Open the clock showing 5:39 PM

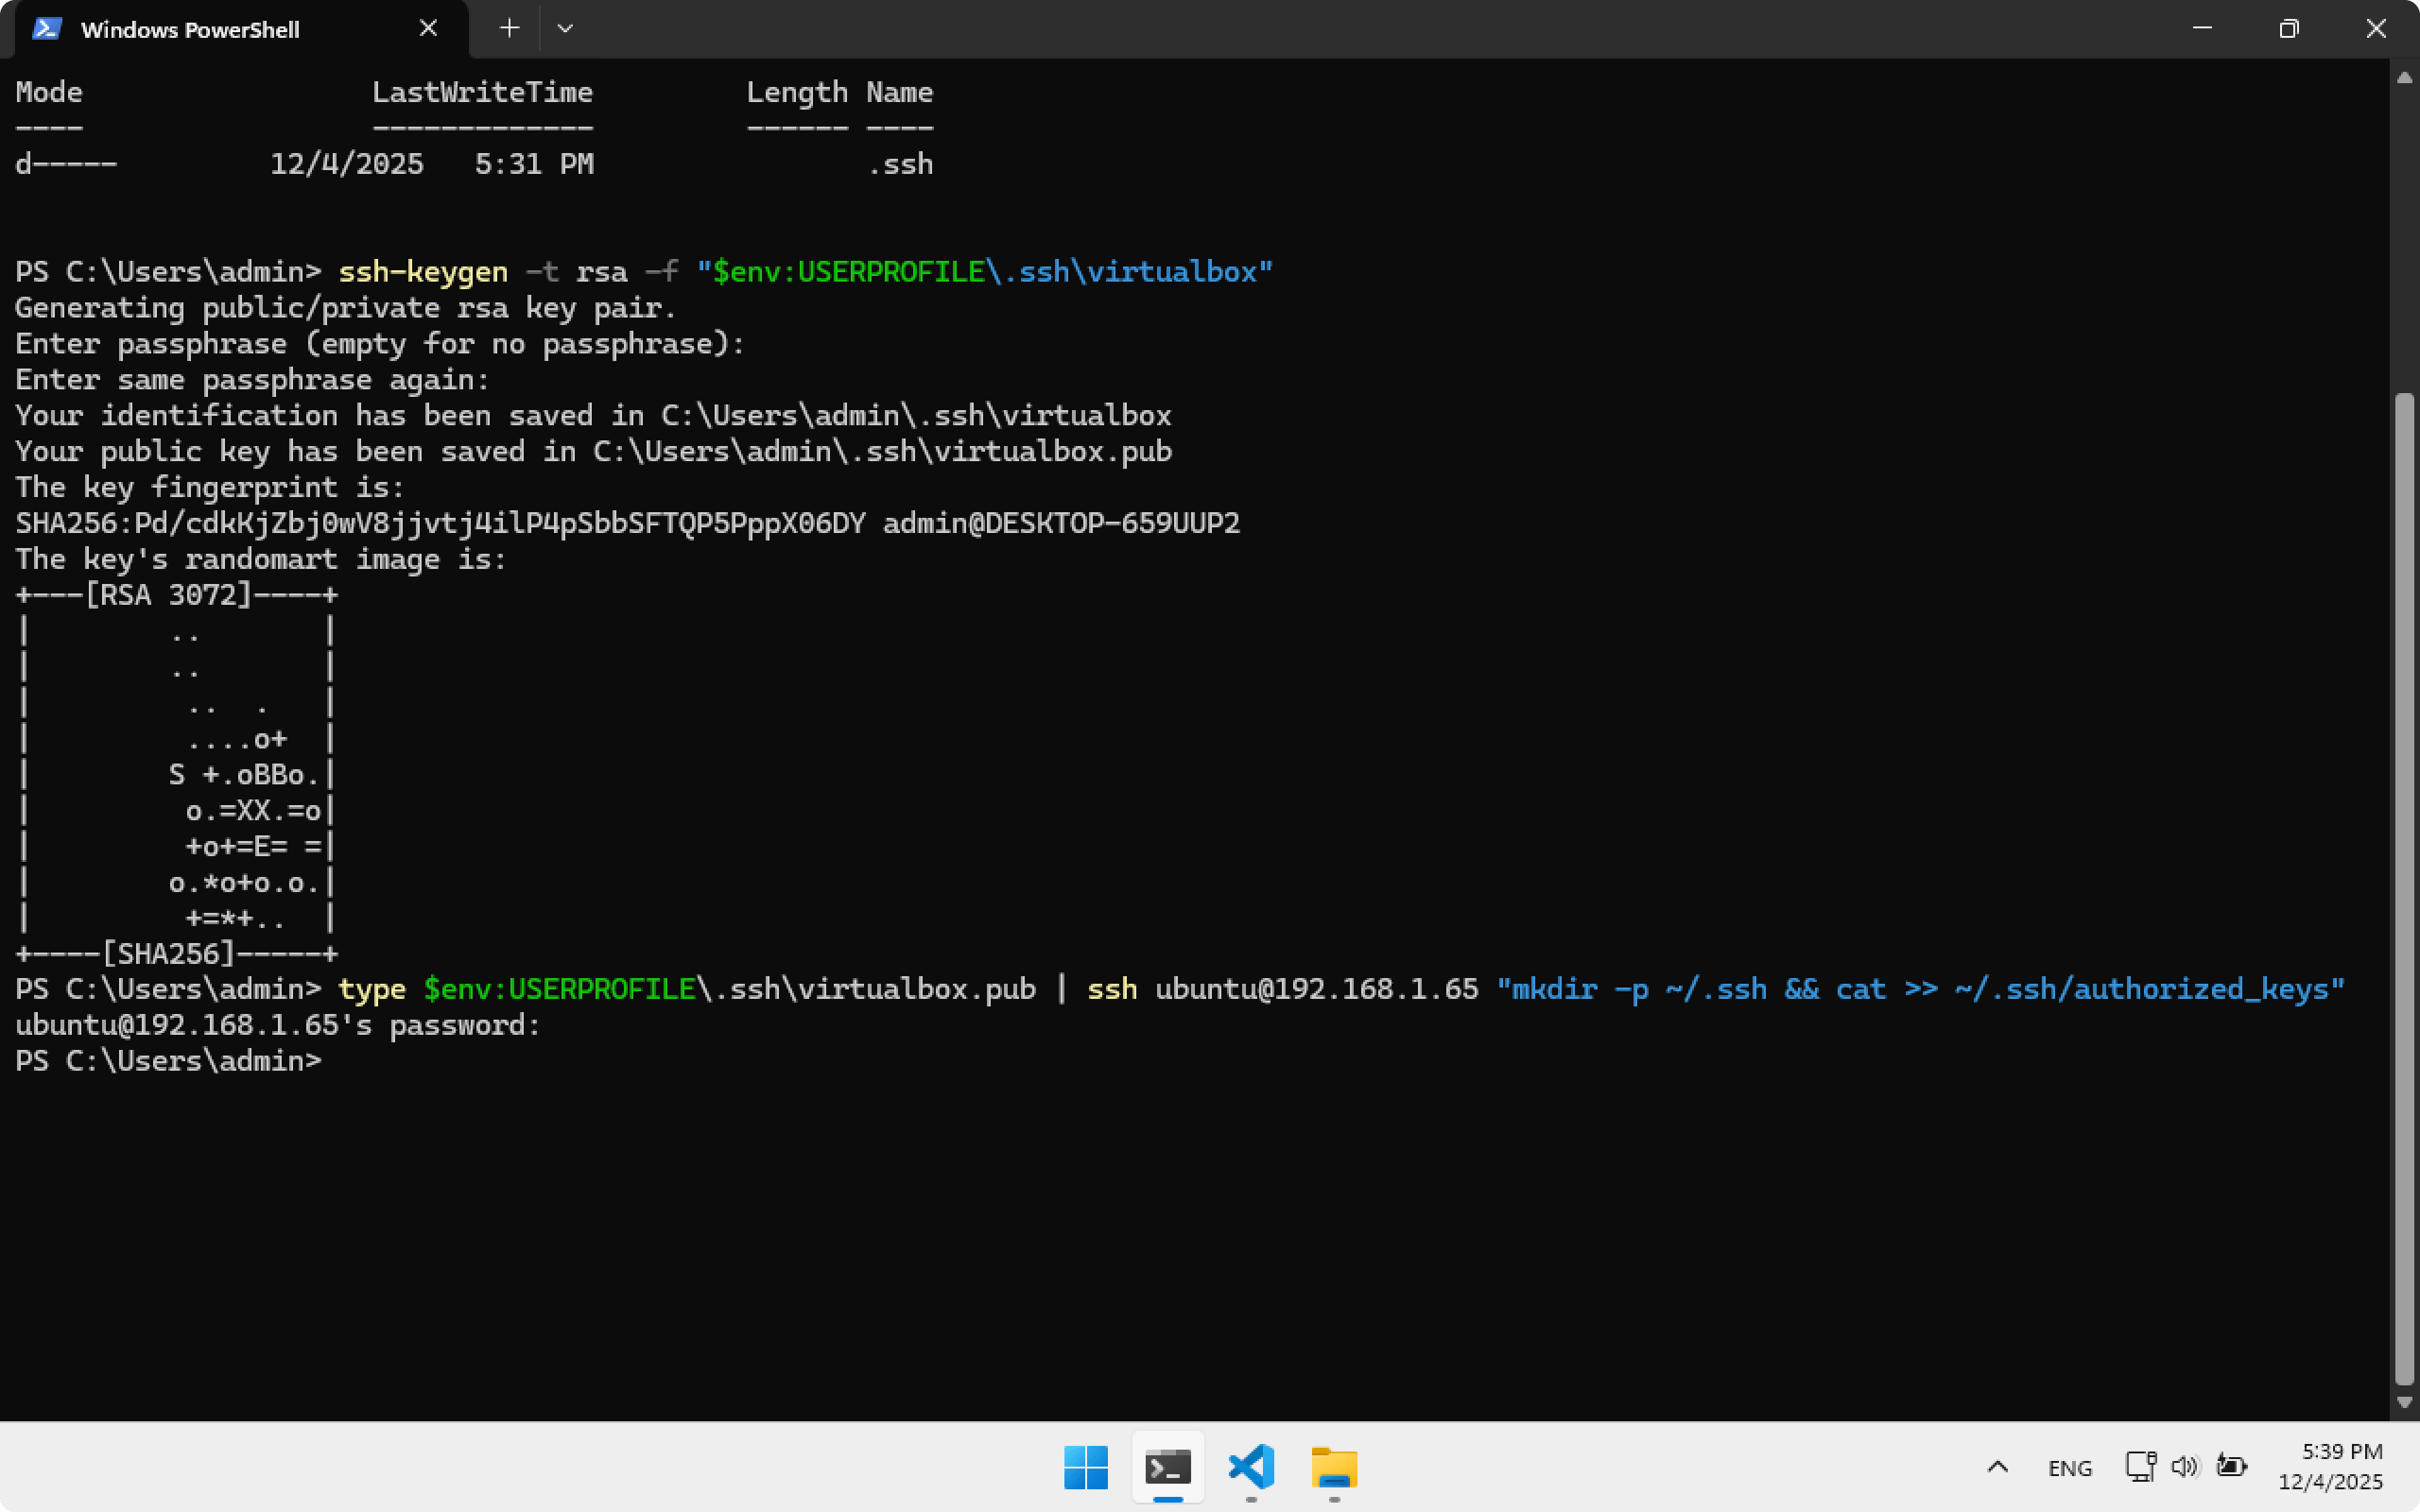tap(2341, 1467)
